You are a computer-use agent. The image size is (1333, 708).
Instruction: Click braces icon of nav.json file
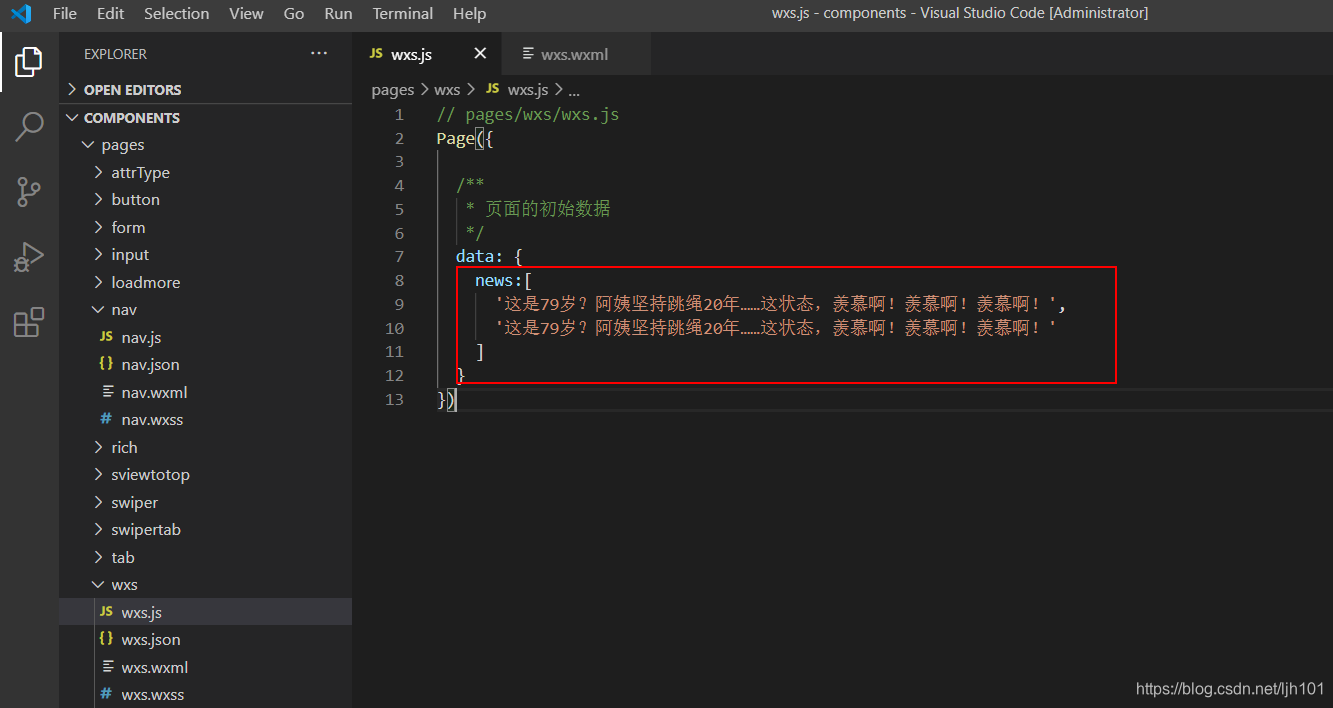tap(106, 365)
